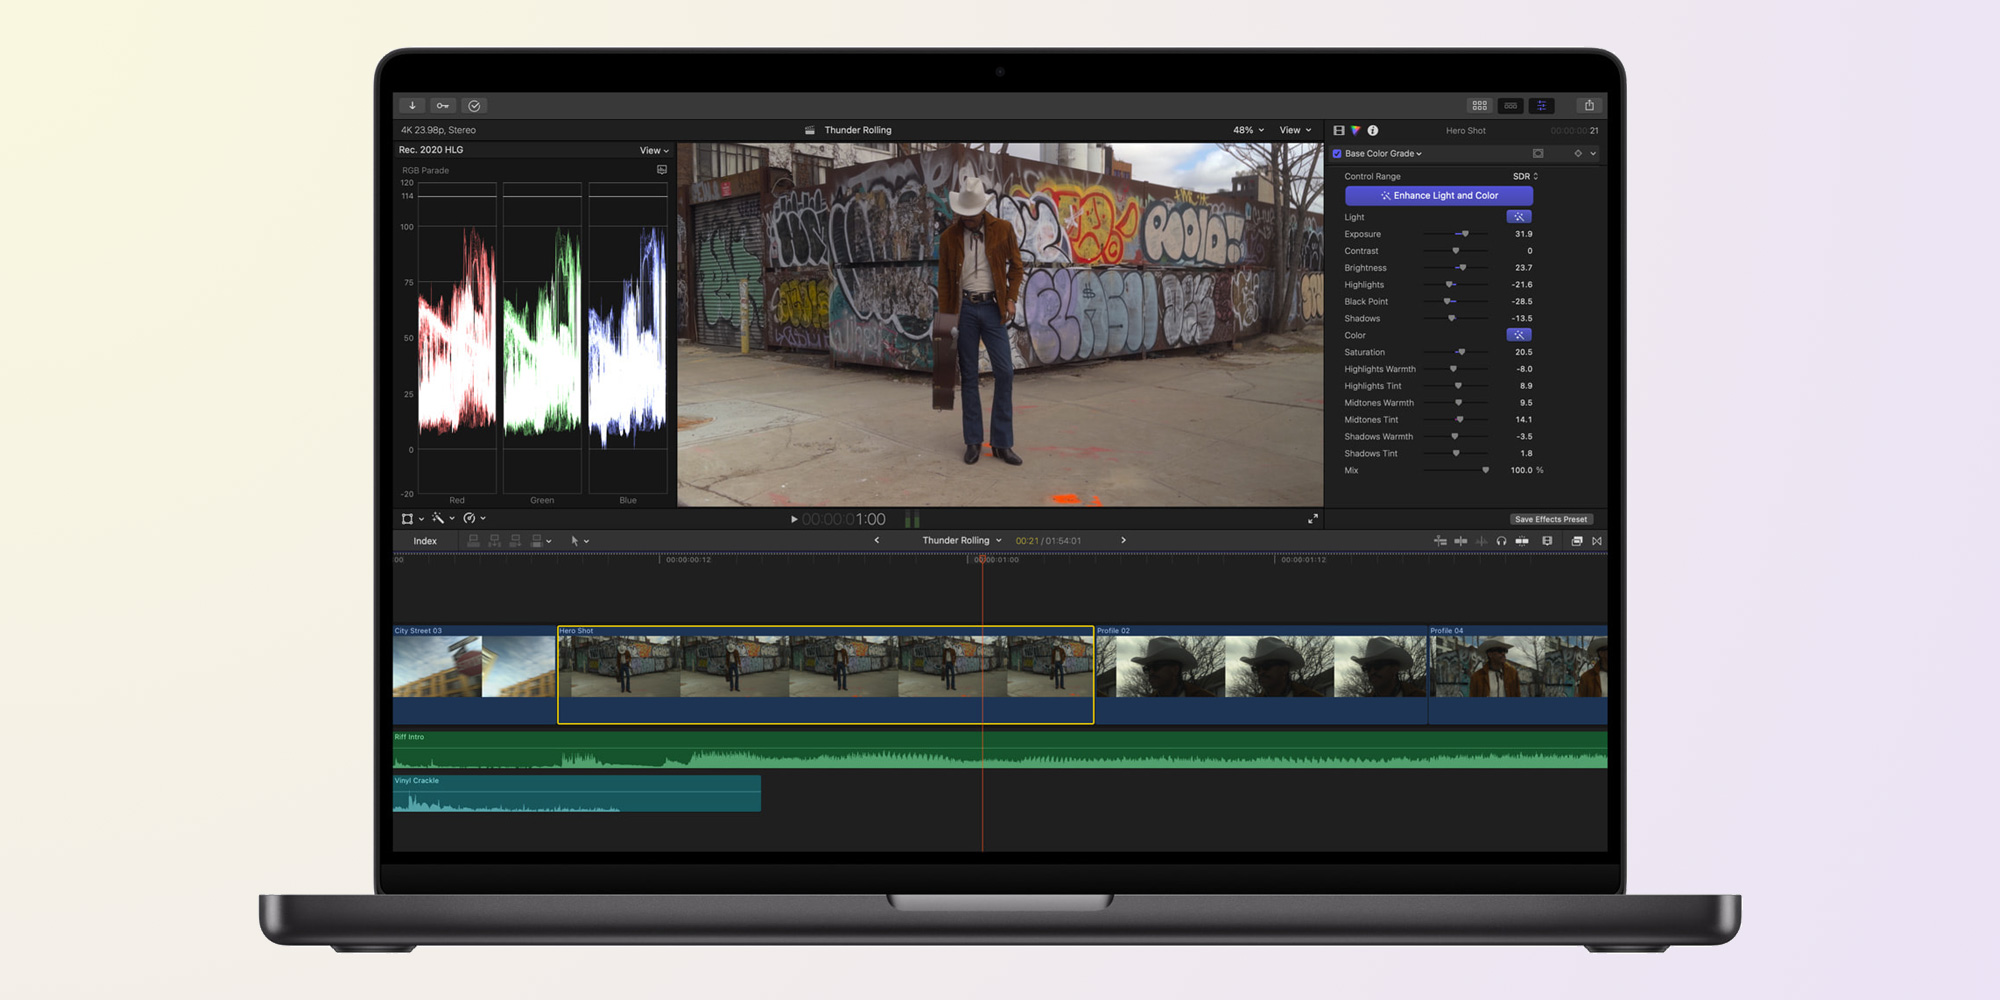
Task: Click the Import Media arrow icon
Action: (412, 106)
